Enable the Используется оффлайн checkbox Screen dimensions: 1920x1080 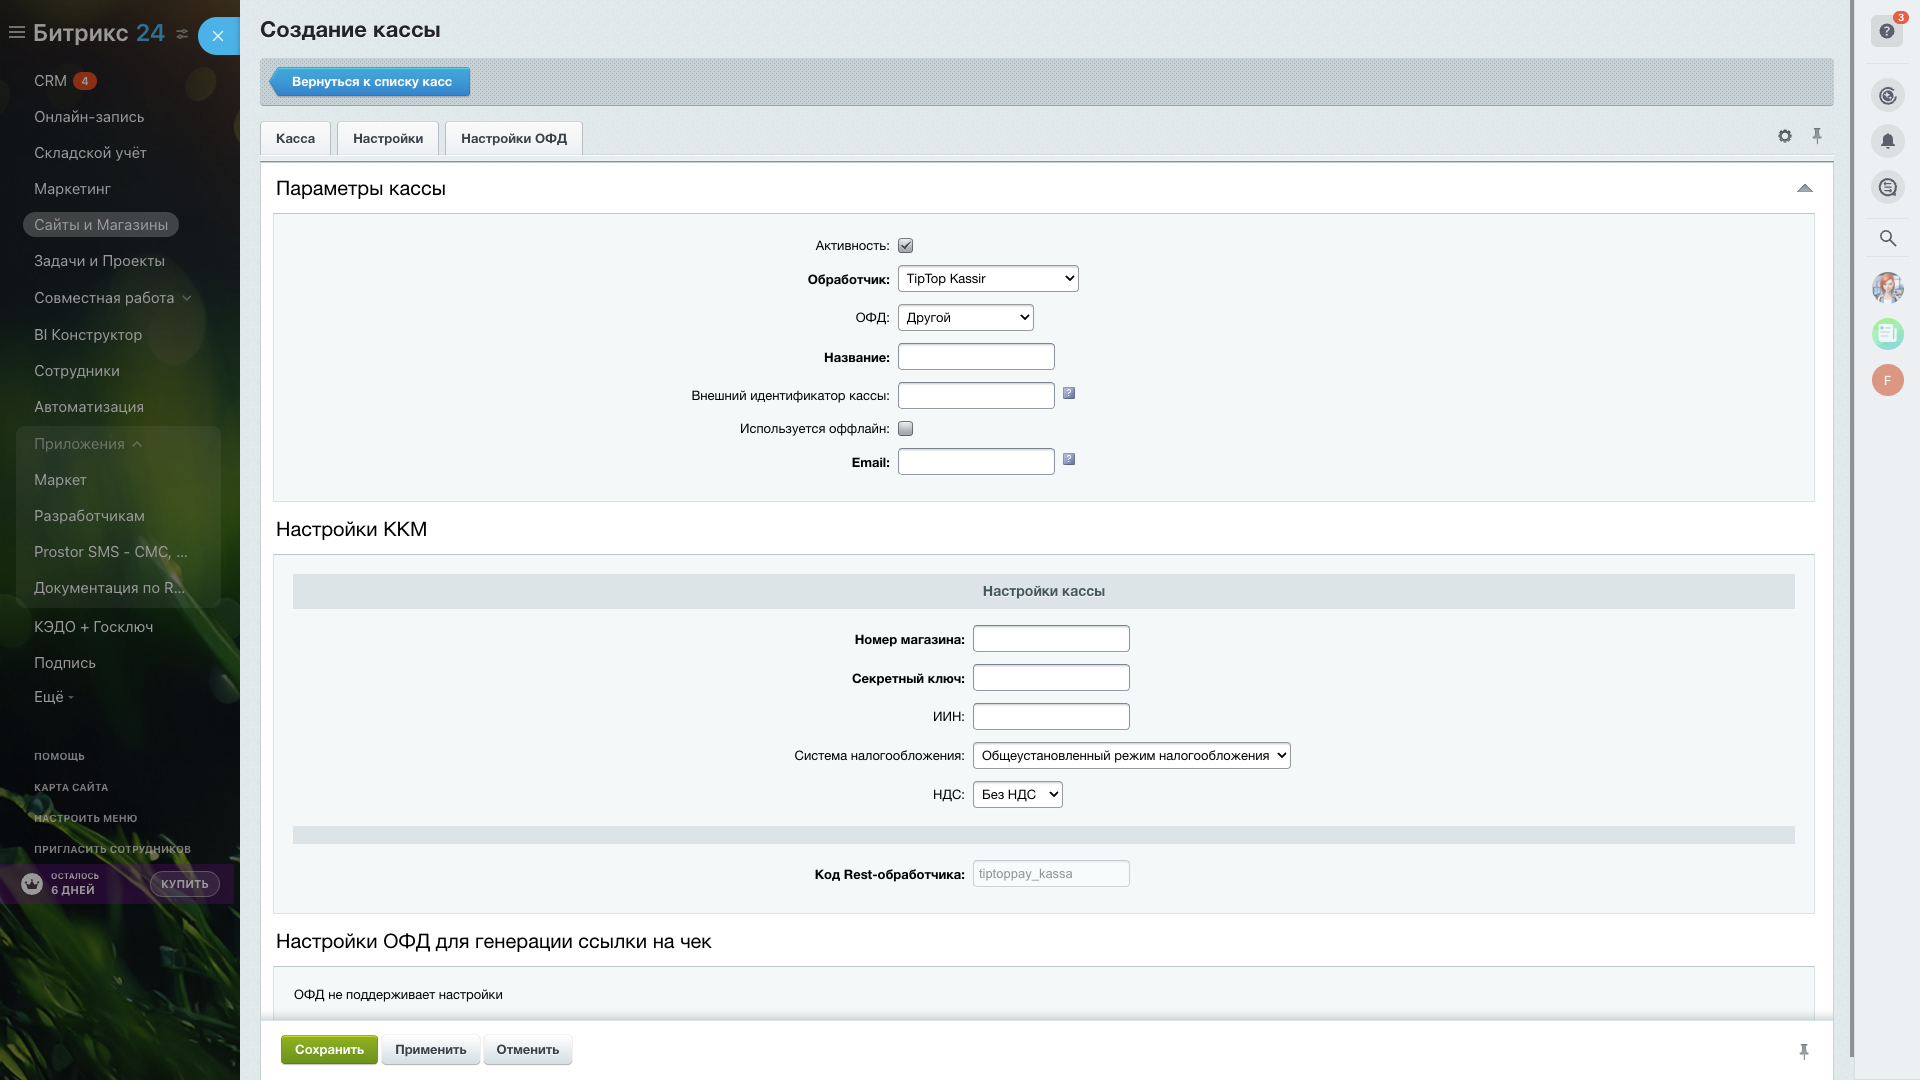point(905,429)
